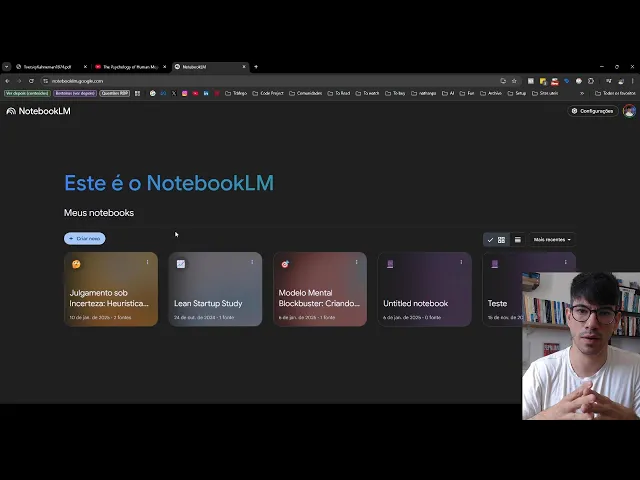Open the To watch bookmarks folder
The image size is (640, 480).
click(367, 93)
